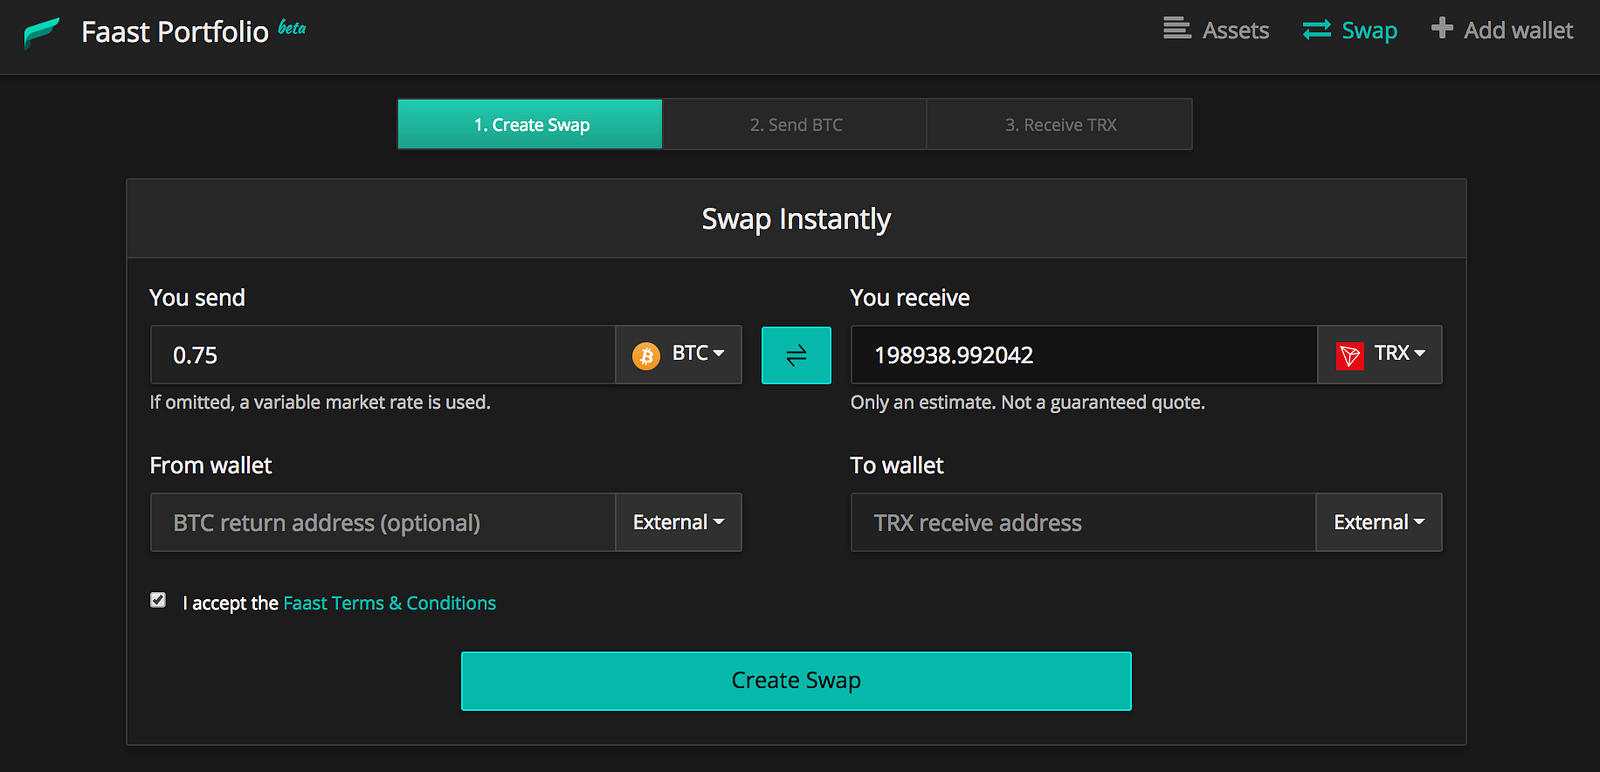This screenshot has width=1600, height=772.
Task: Click the Faast feather logo icon
Action: 42,33
